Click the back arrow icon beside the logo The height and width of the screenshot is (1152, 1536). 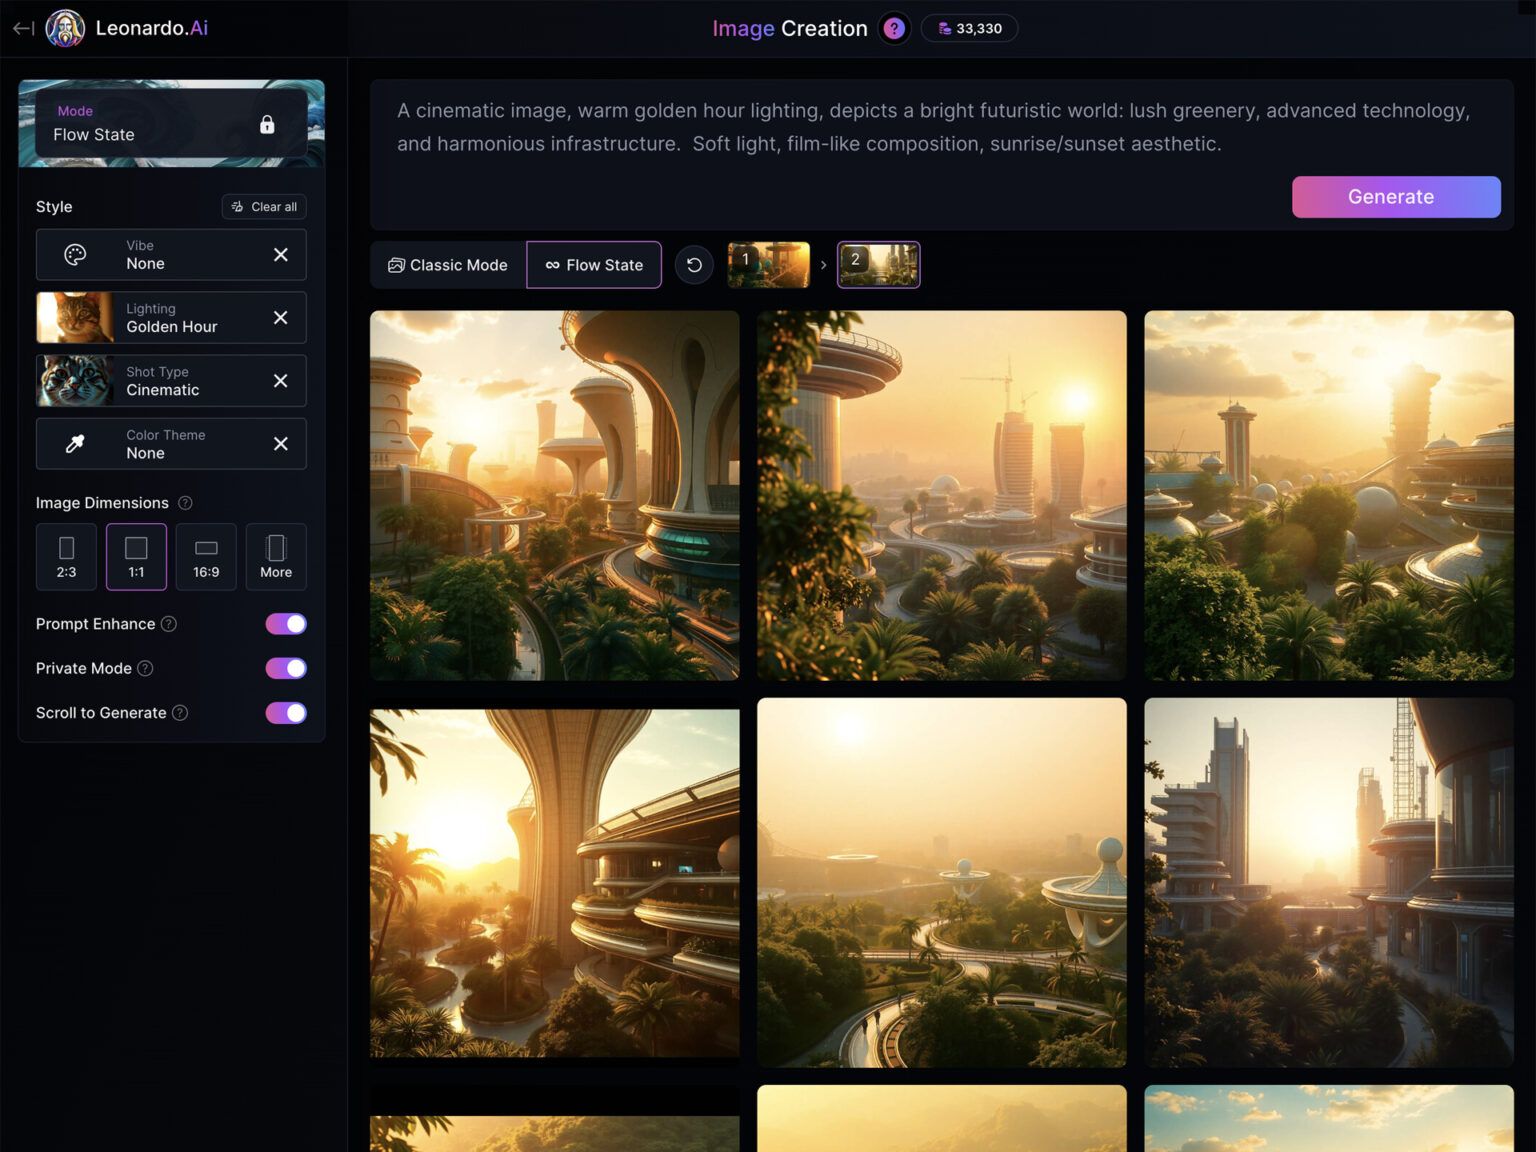click(23, 28)
